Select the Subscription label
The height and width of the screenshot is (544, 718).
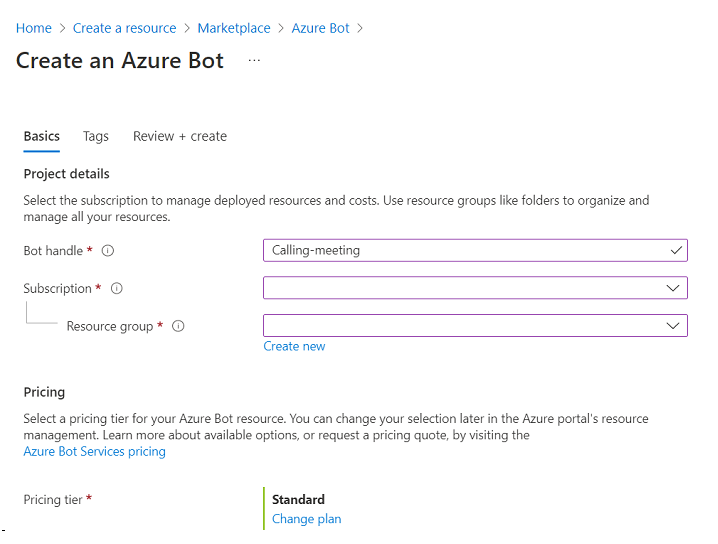pos(58,288)
